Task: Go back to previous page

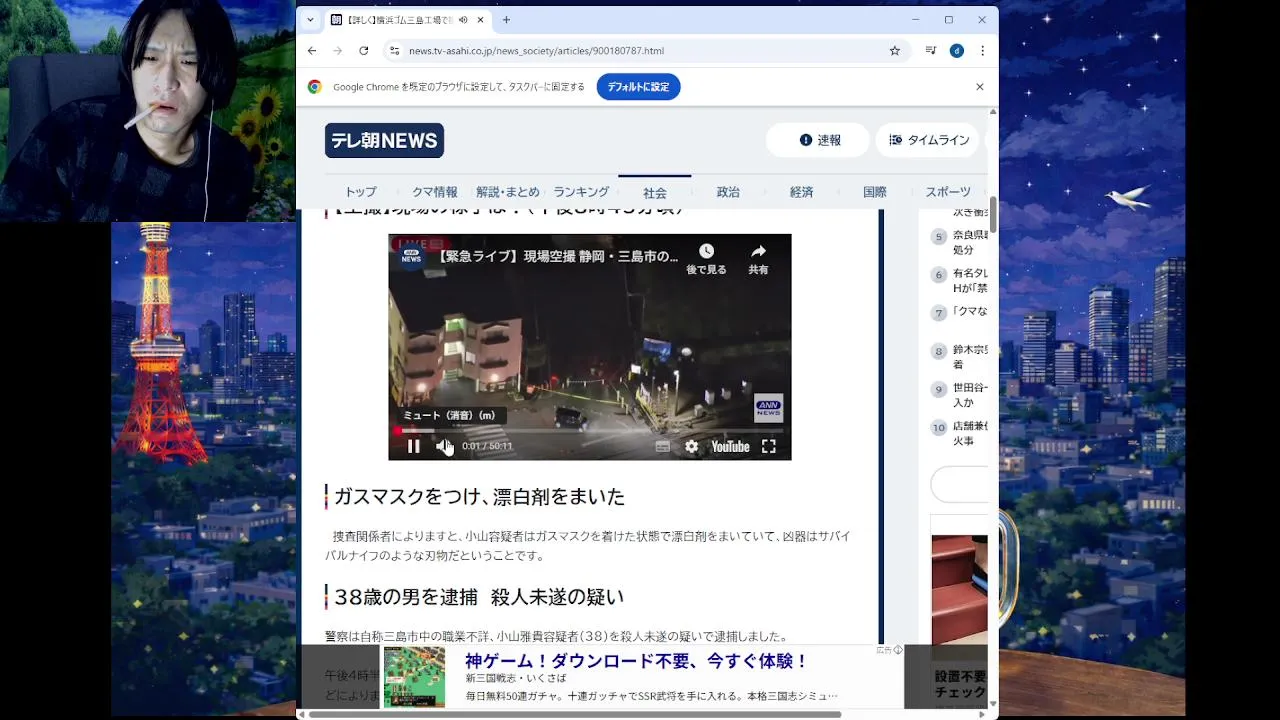Action: [312, 51]
